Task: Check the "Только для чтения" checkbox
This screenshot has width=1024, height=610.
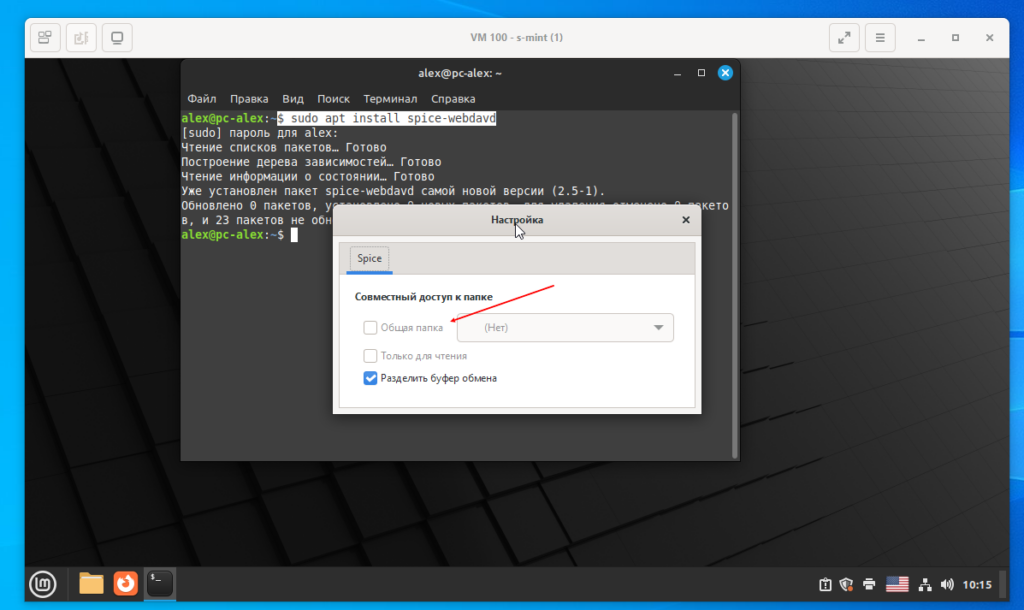Action: pyautogui.click(x=370, y=356)
